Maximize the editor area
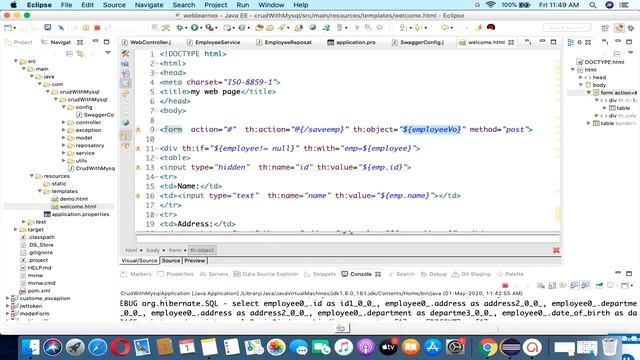Image resolution: width=640 pixels, height=360 pixels. [x=553, y=42]
